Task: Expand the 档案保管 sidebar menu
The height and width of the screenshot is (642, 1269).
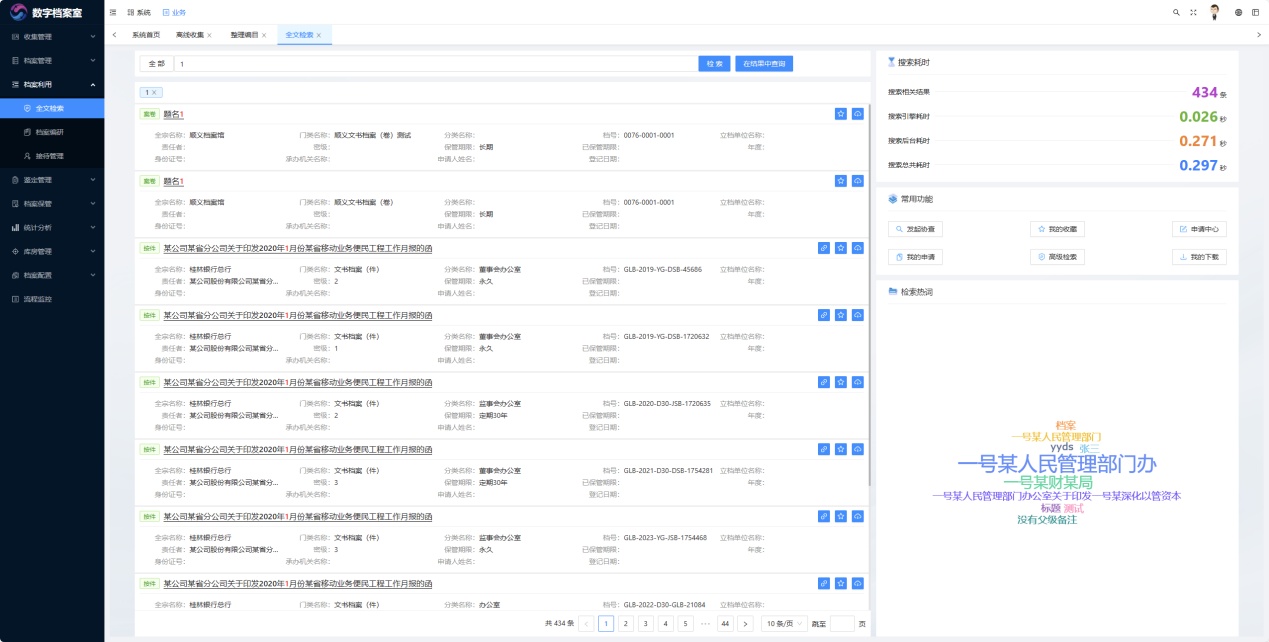Action: tap(52, 204)
